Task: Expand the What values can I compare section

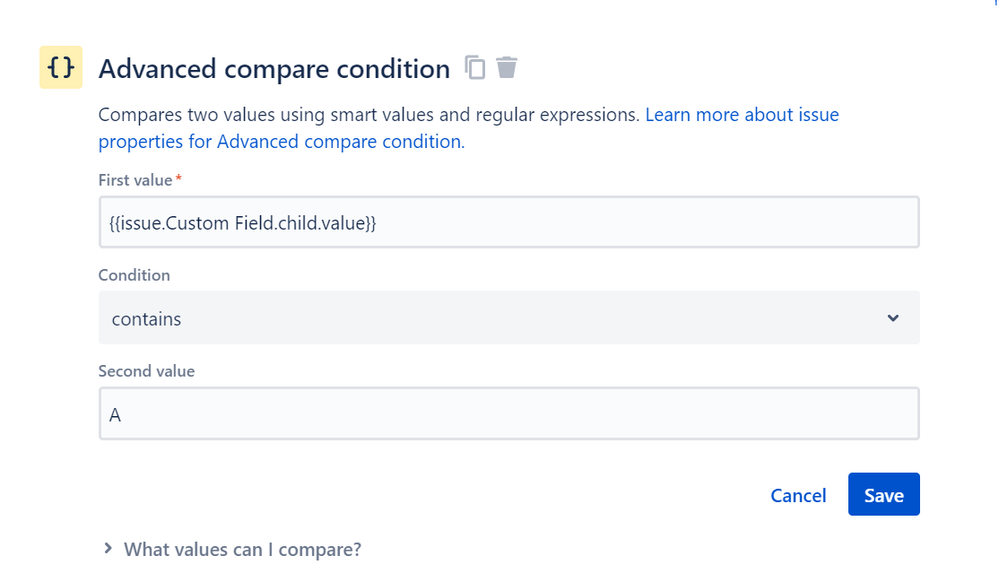Action: pos(242,549)
